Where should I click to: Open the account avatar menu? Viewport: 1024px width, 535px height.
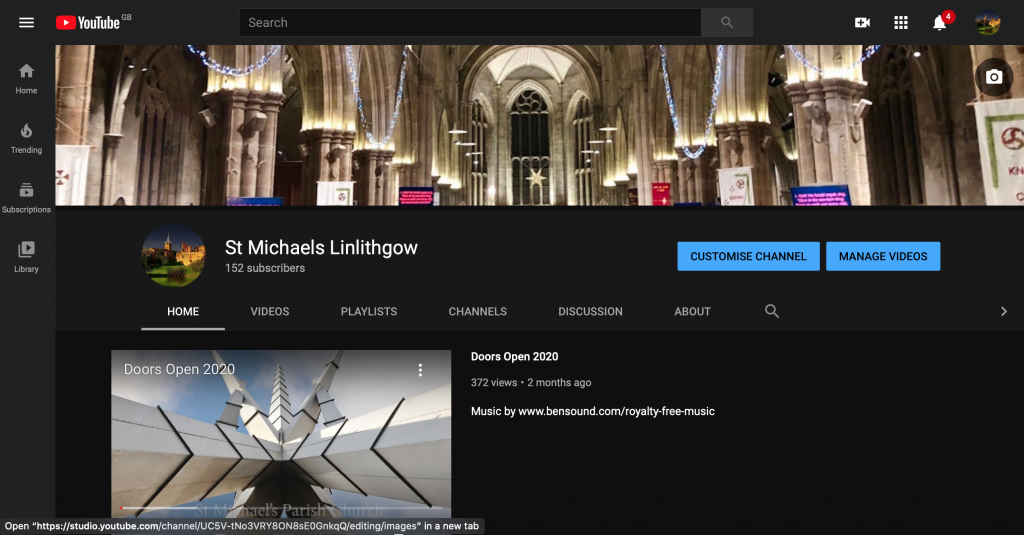(x=988, y=22)
